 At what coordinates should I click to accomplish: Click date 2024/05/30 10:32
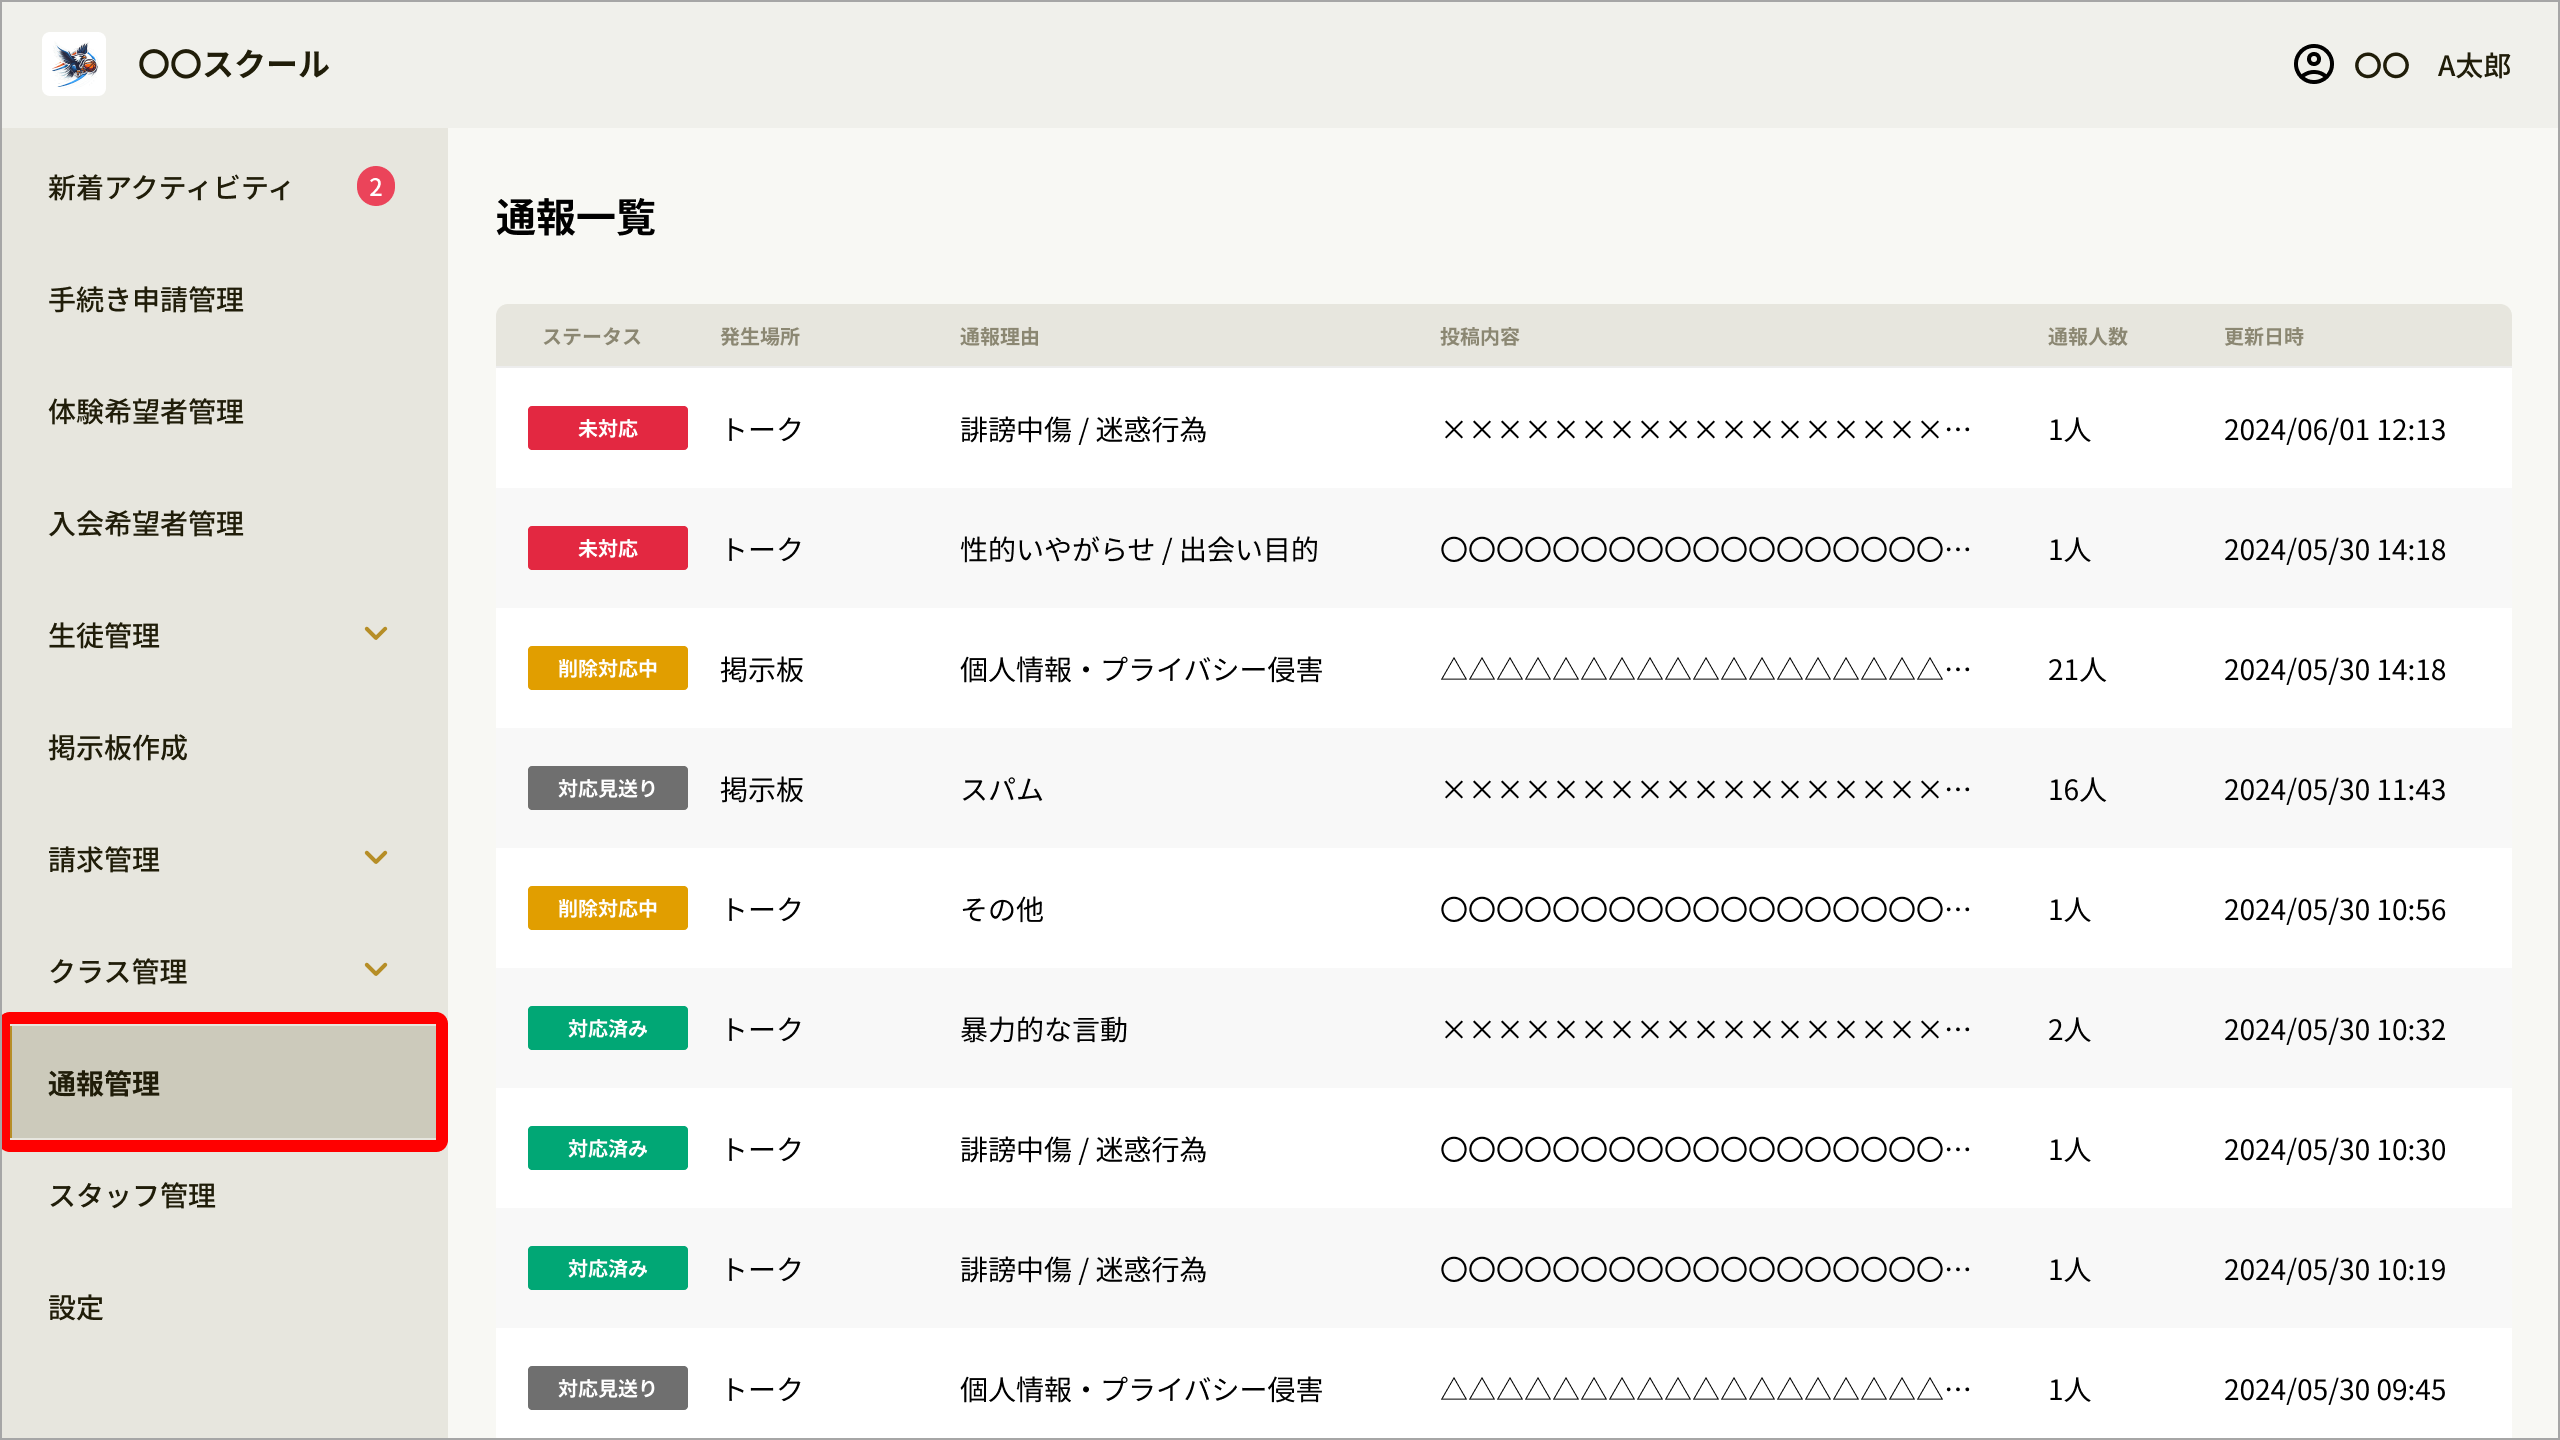tap(2335, 1030)
